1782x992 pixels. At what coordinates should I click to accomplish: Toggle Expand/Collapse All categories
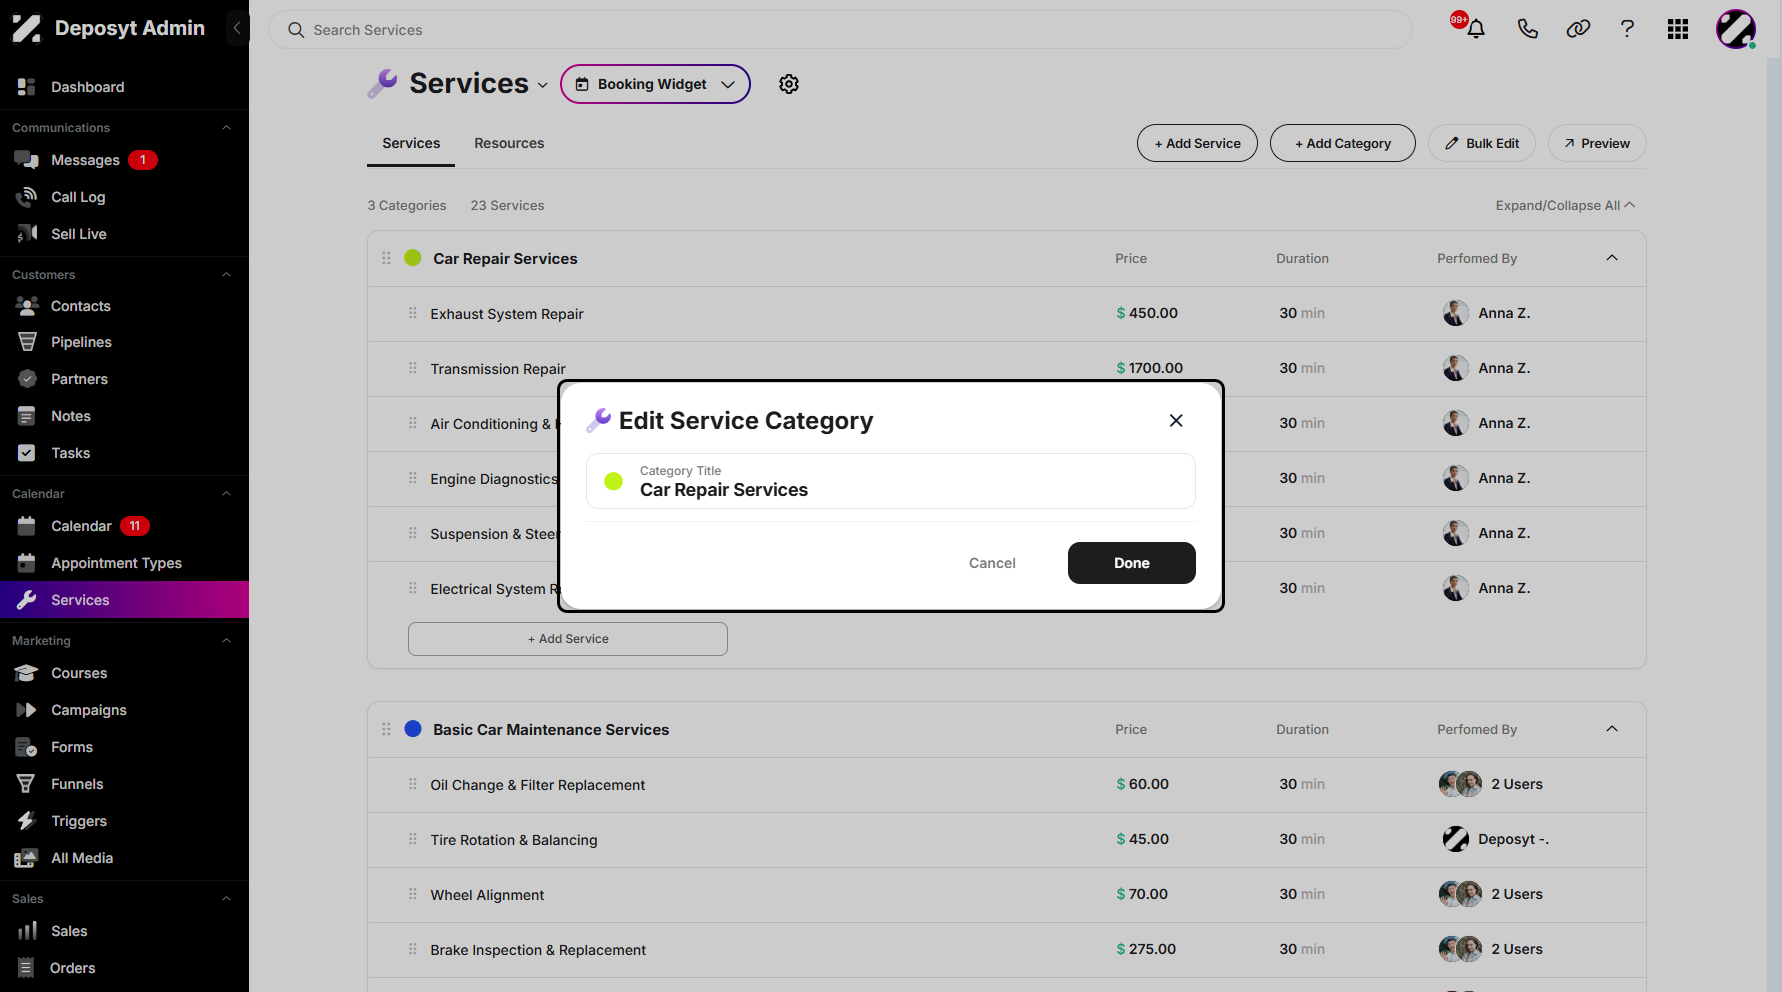pos(1565,205)
